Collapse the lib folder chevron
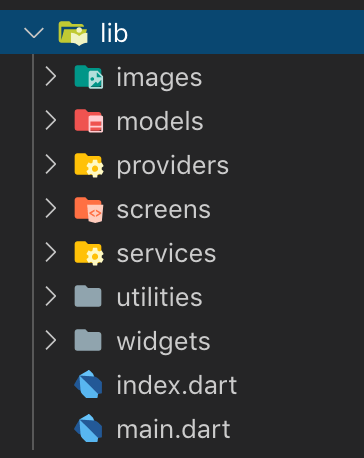This screenshot has height=458, width=364. click(x=34, y=33)
